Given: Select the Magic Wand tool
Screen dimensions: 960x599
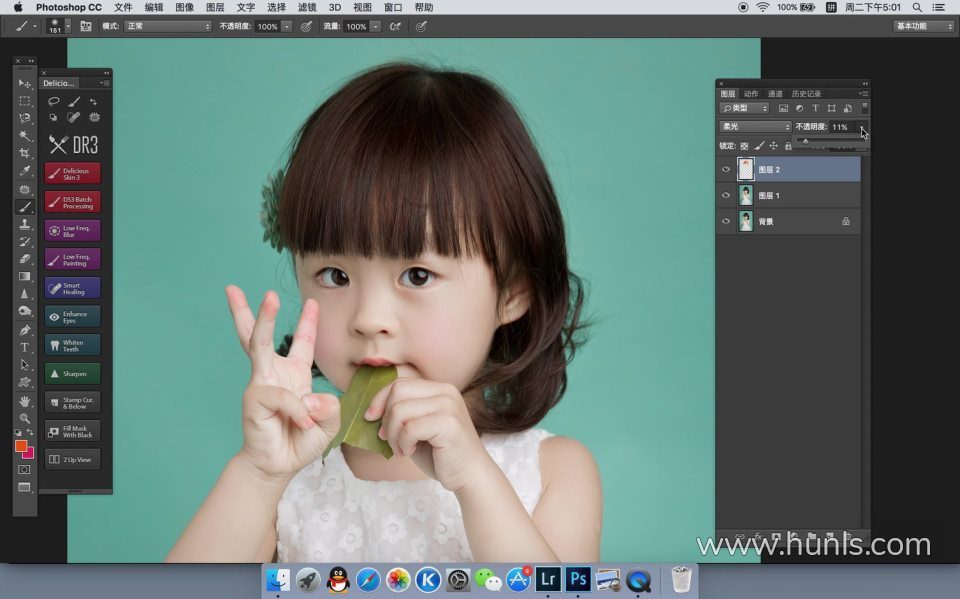Looking at the screenshot, I should 24,135.
